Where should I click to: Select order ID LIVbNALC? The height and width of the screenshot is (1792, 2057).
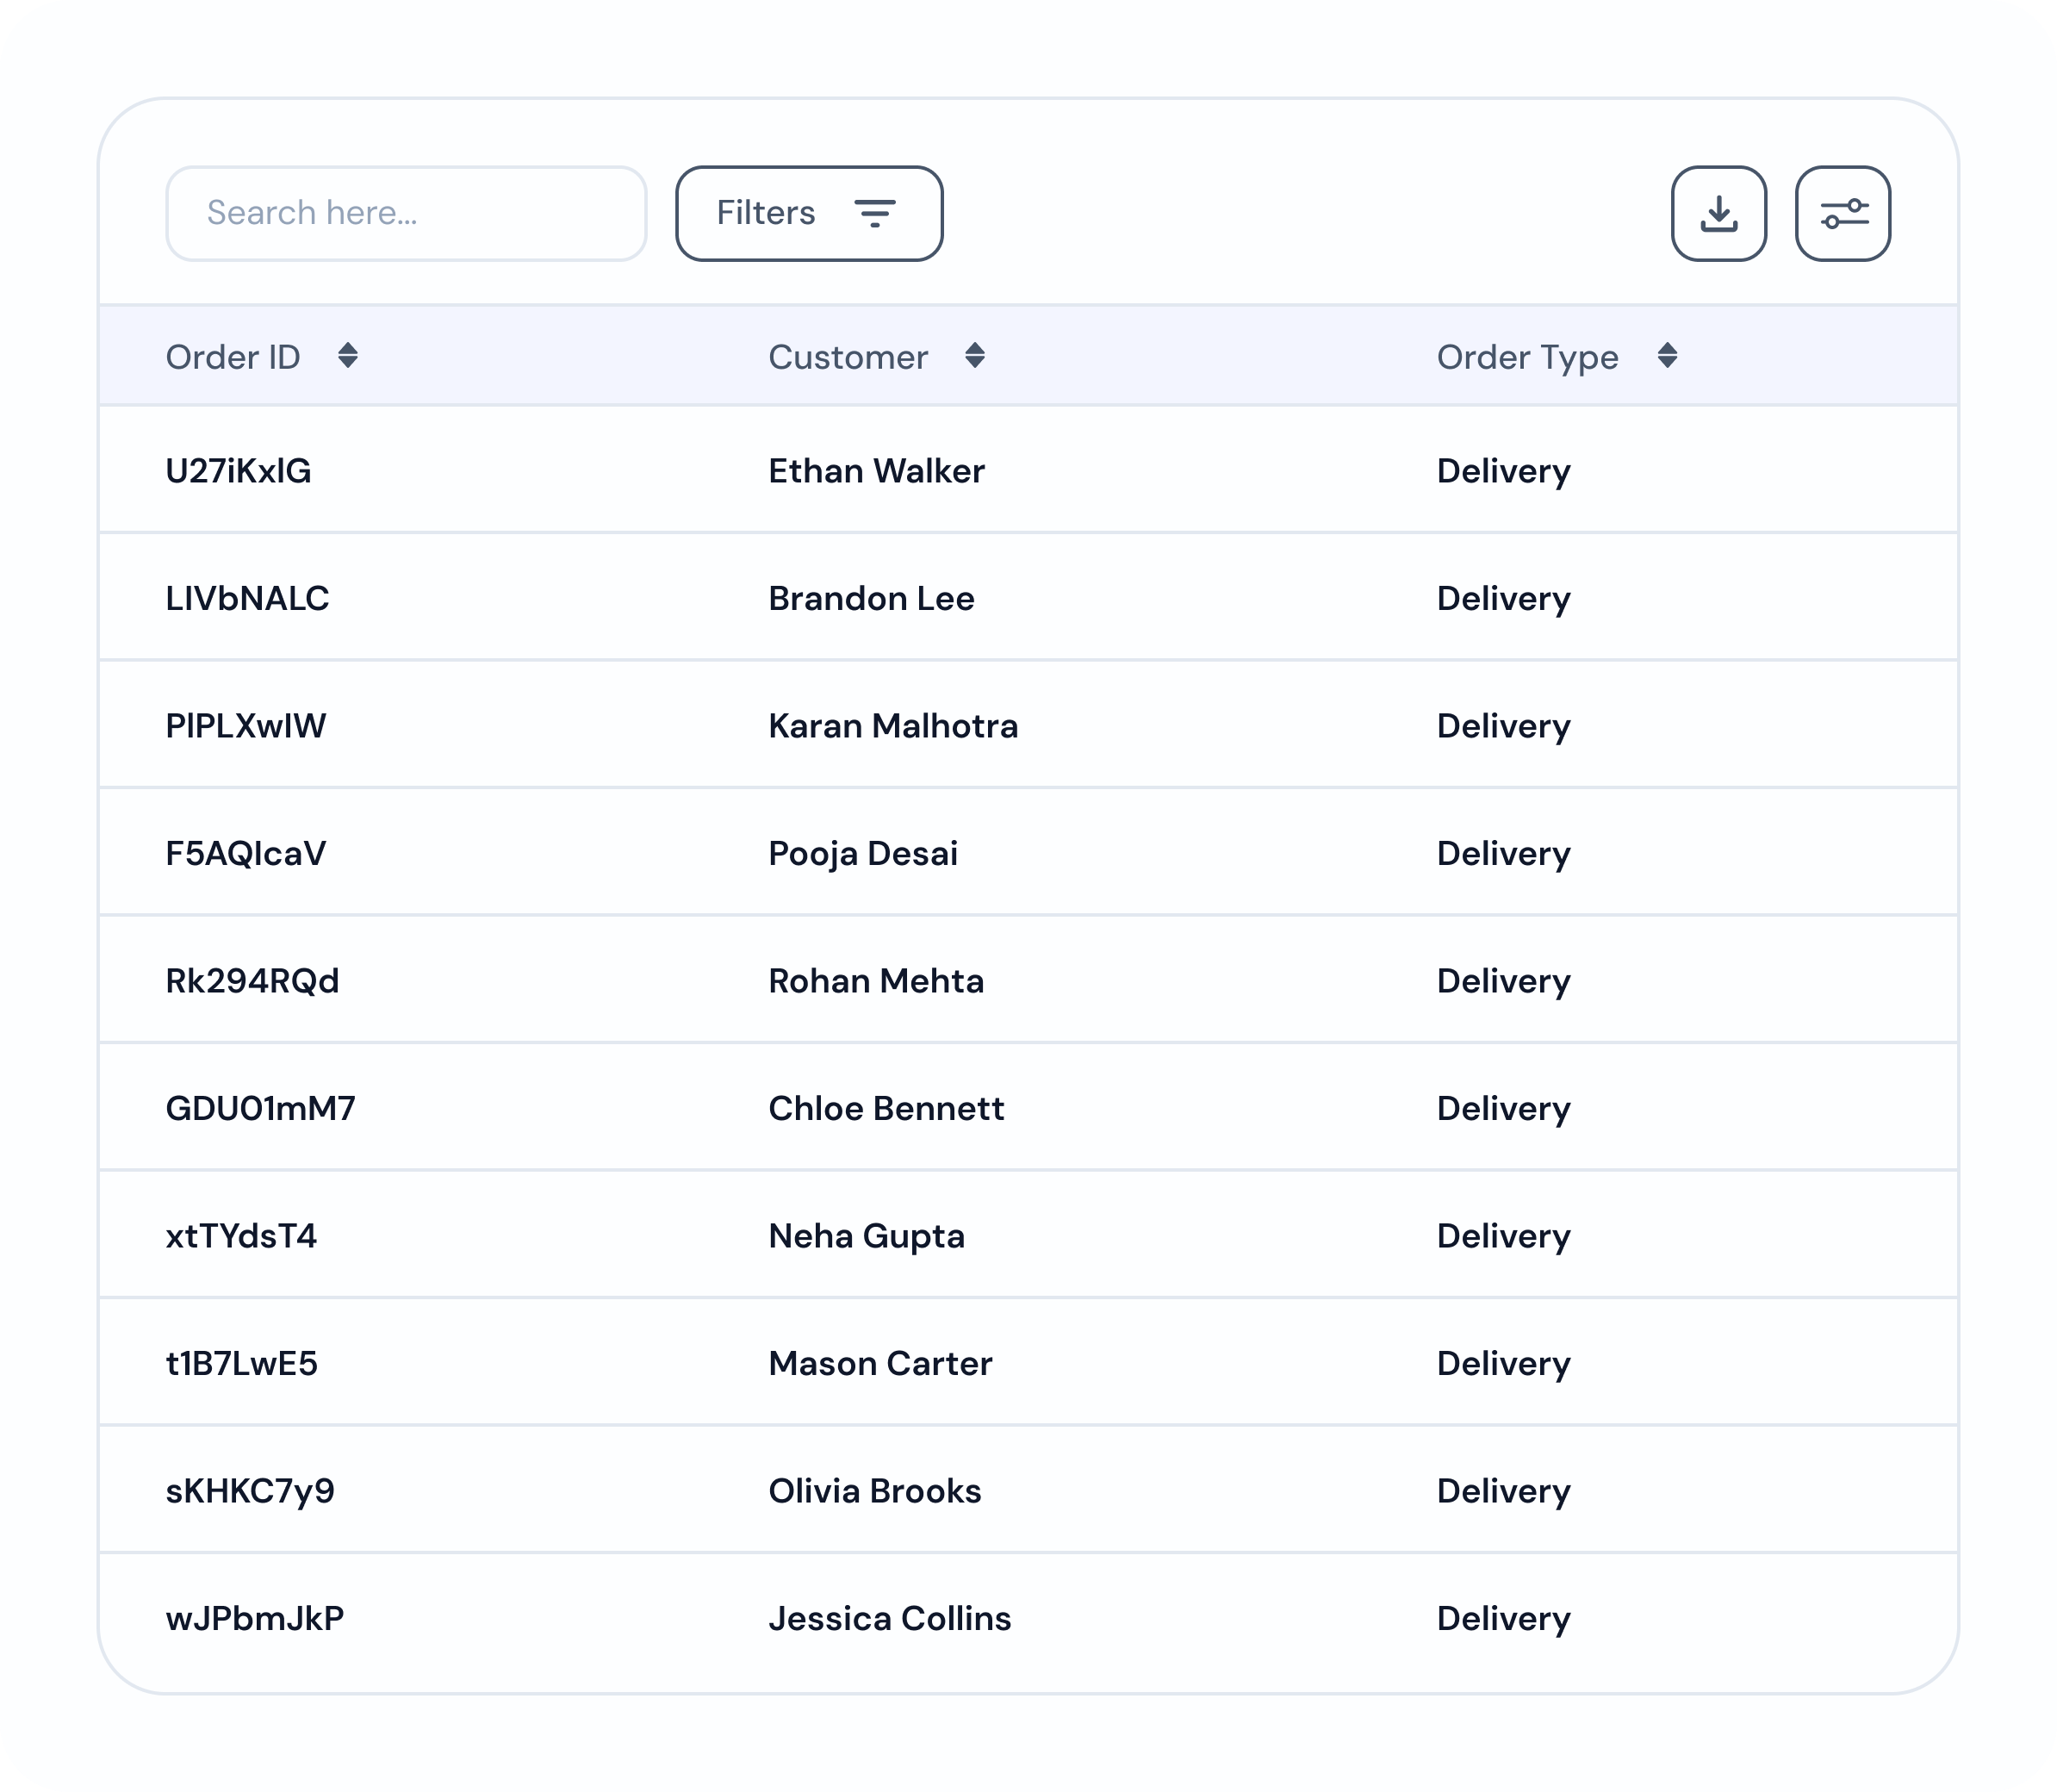click(247, 598)
